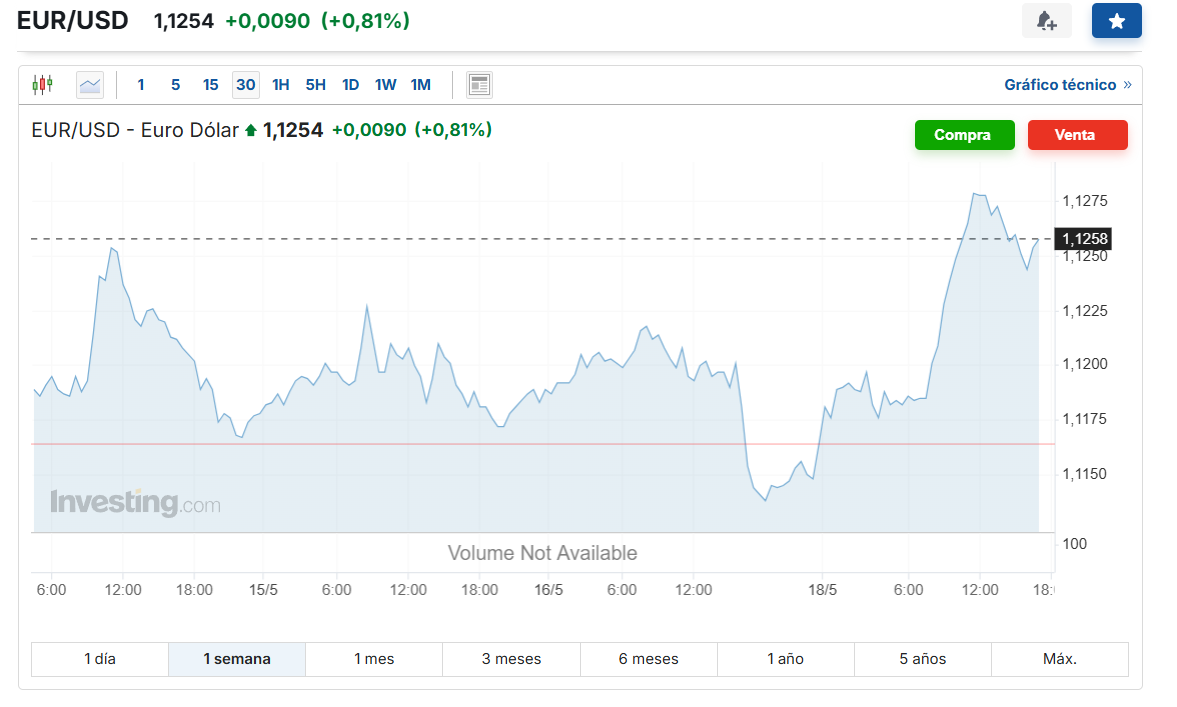Add EUR/USD to watchlist with star icon
The width and height of the screenshot is (1177, 707).
[x=1116, y=21]
